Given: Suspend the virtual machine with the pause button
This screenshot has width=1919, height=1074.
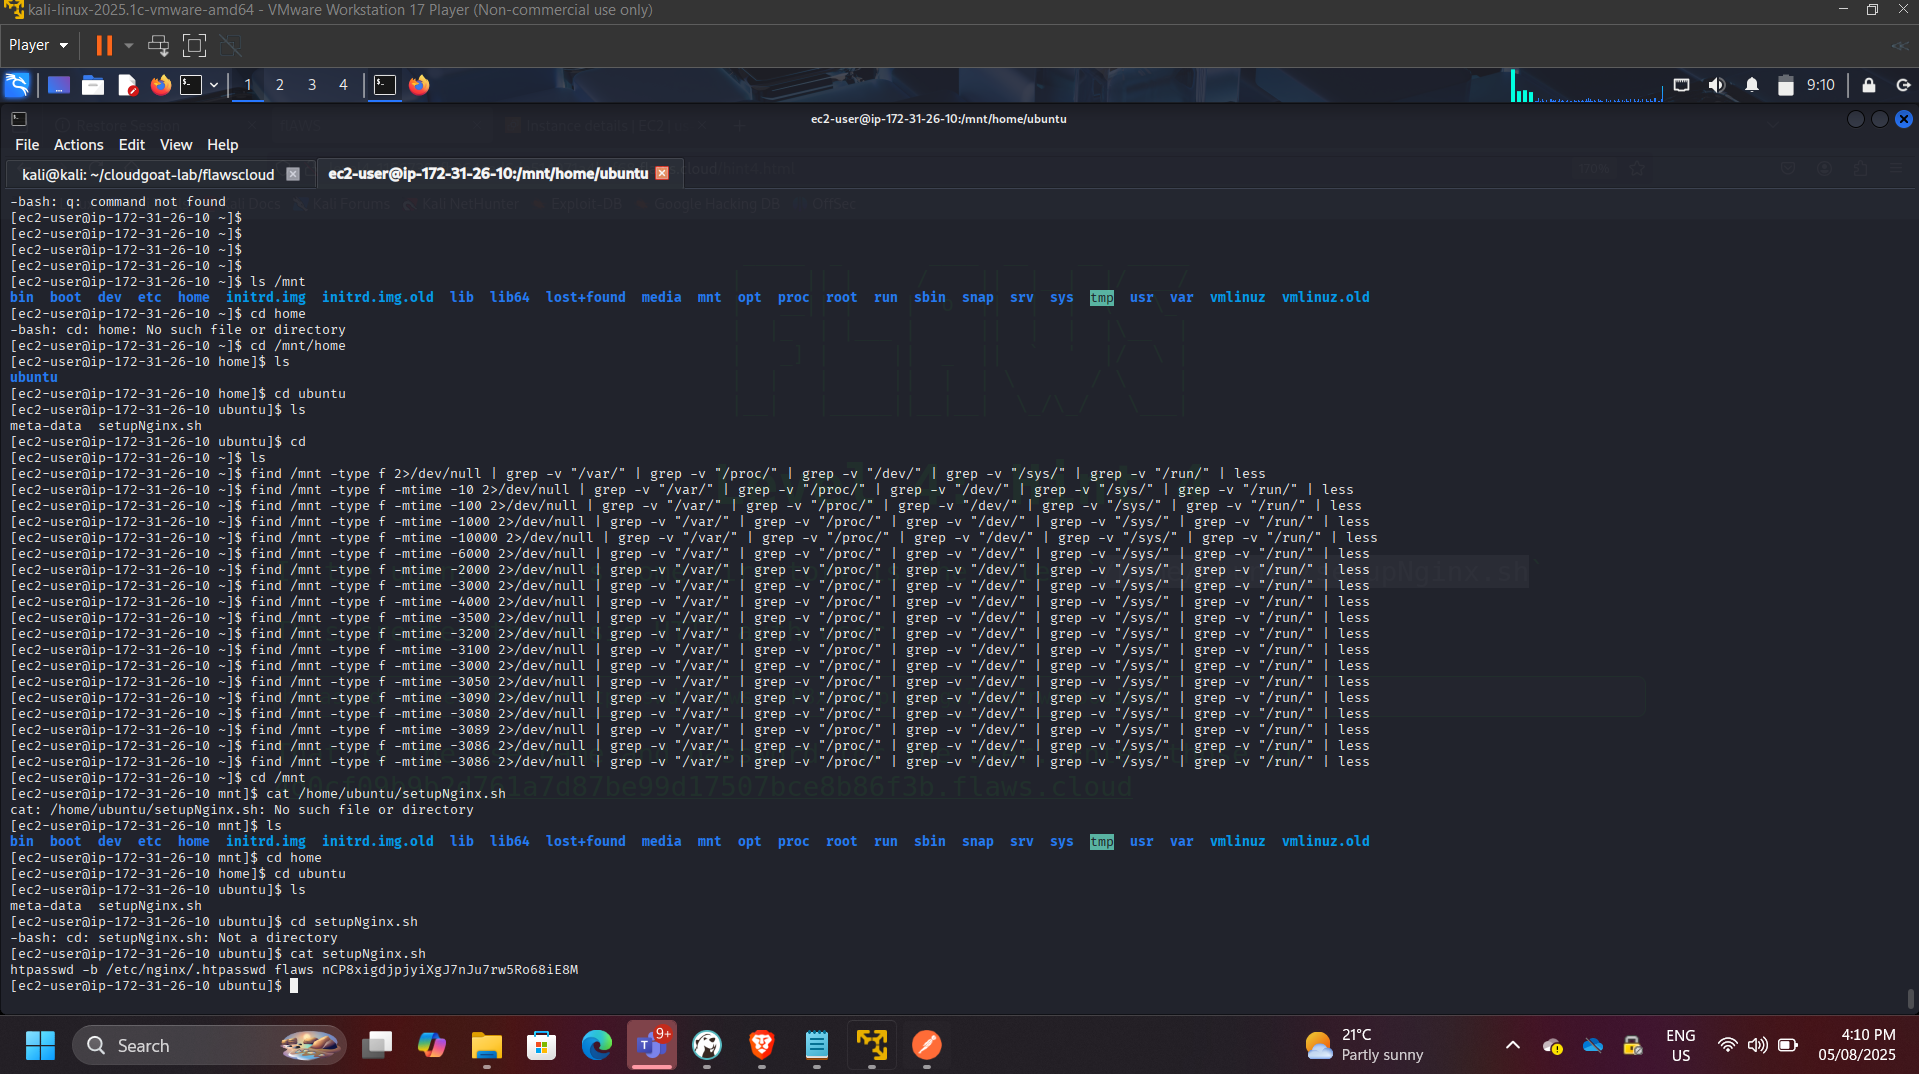Looking at the screenshot, I should [103, 45].
